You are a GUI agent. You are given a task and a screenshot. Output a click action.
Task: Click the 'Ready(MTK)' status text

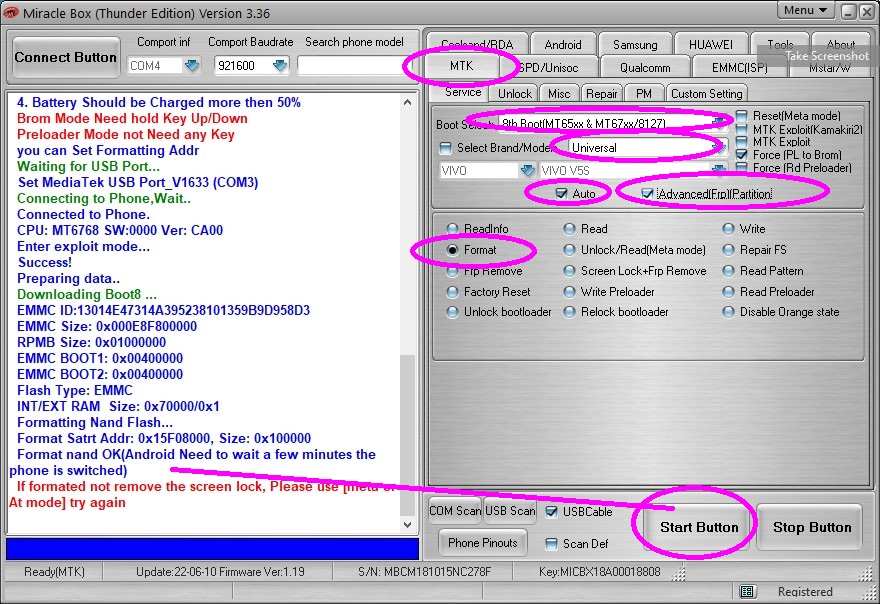(54, 571)
